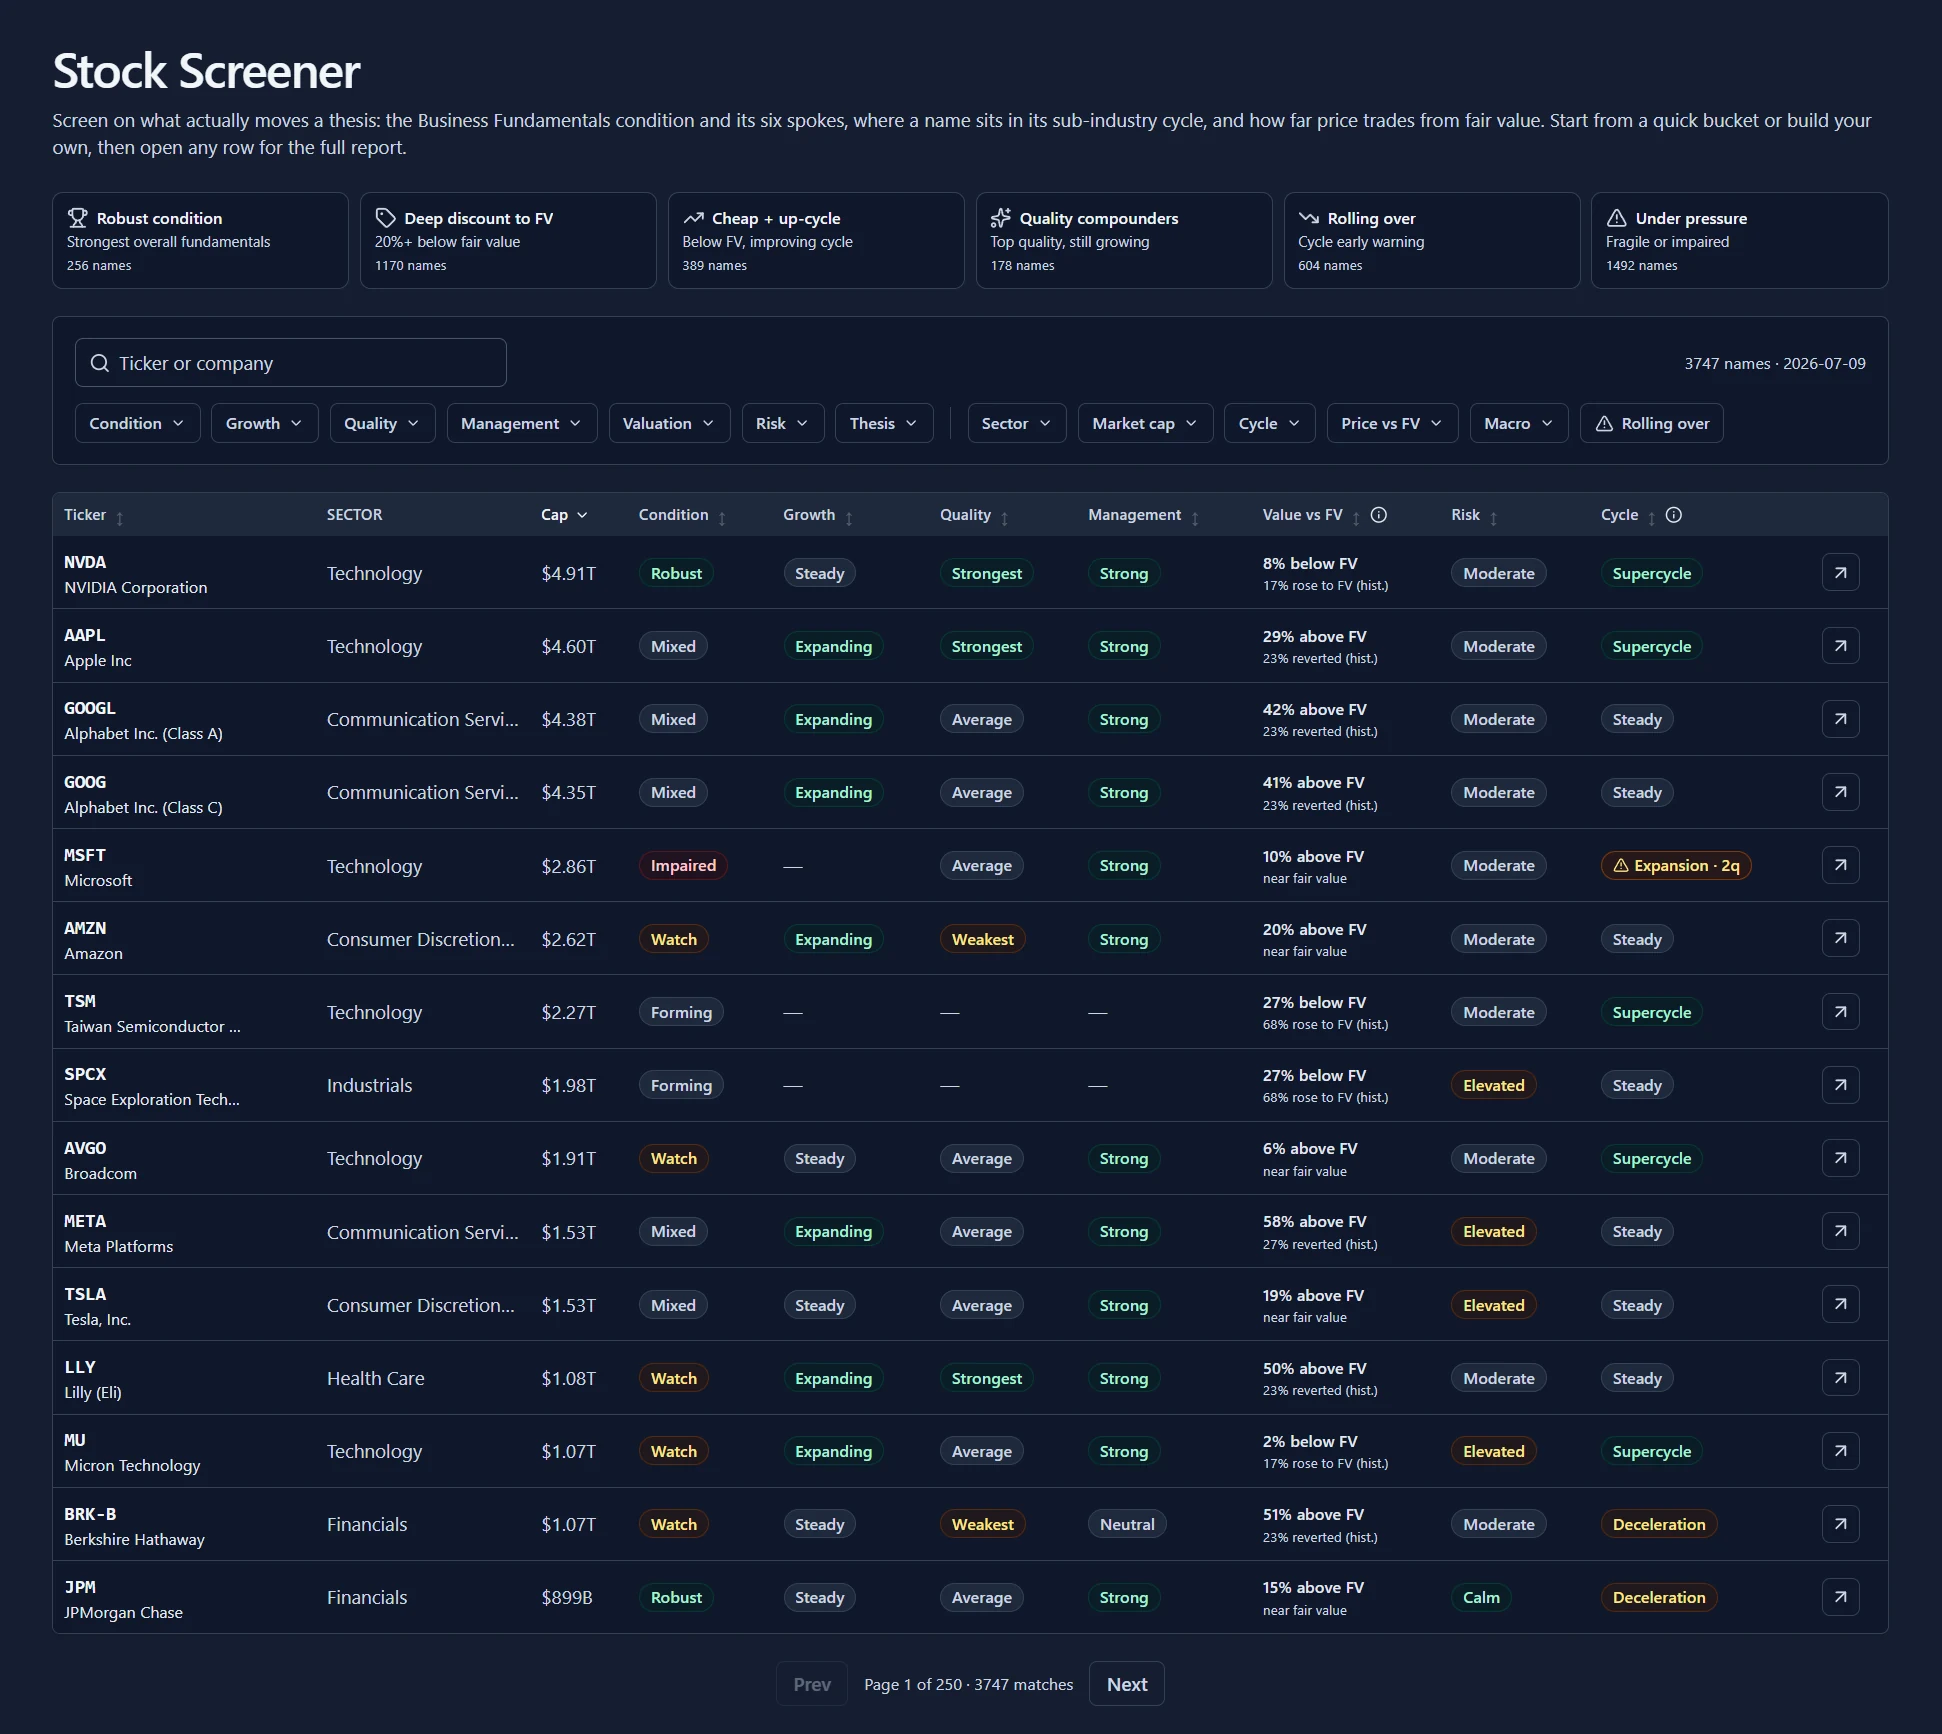Open GOOG Class C report arrow

pos(1840,792)
